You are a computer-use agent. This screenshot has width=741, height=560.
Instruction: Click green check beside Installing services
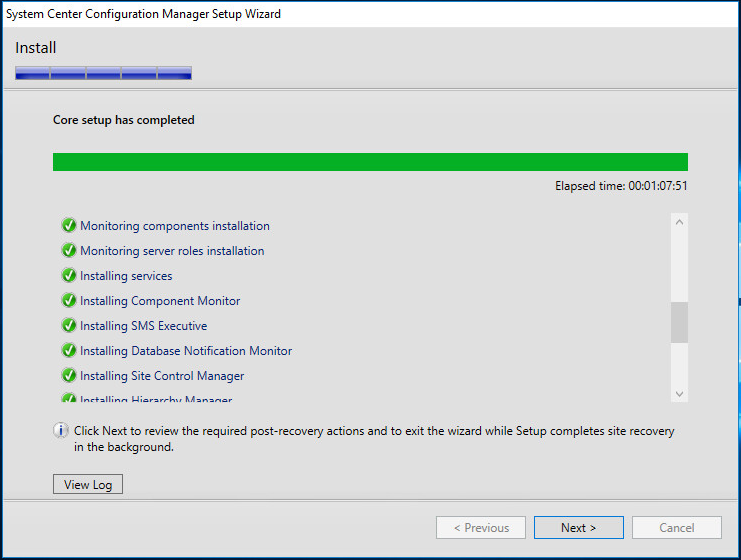coord(69,276)
